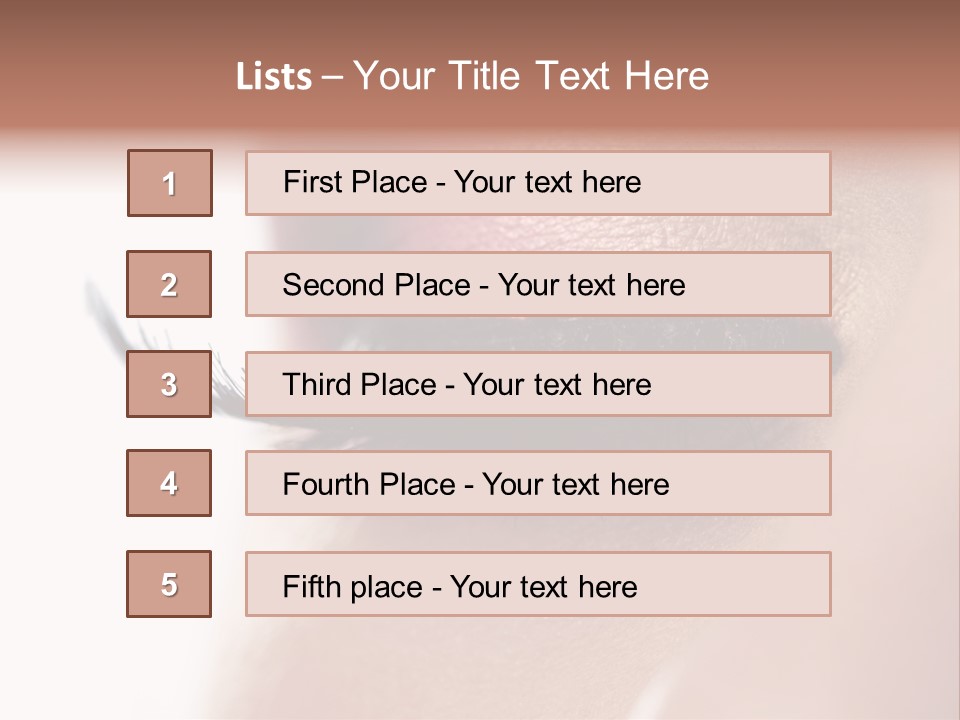This screenshot has height=720, width=960.
Task: Click the number 3 square
Action: click(169, 384)
